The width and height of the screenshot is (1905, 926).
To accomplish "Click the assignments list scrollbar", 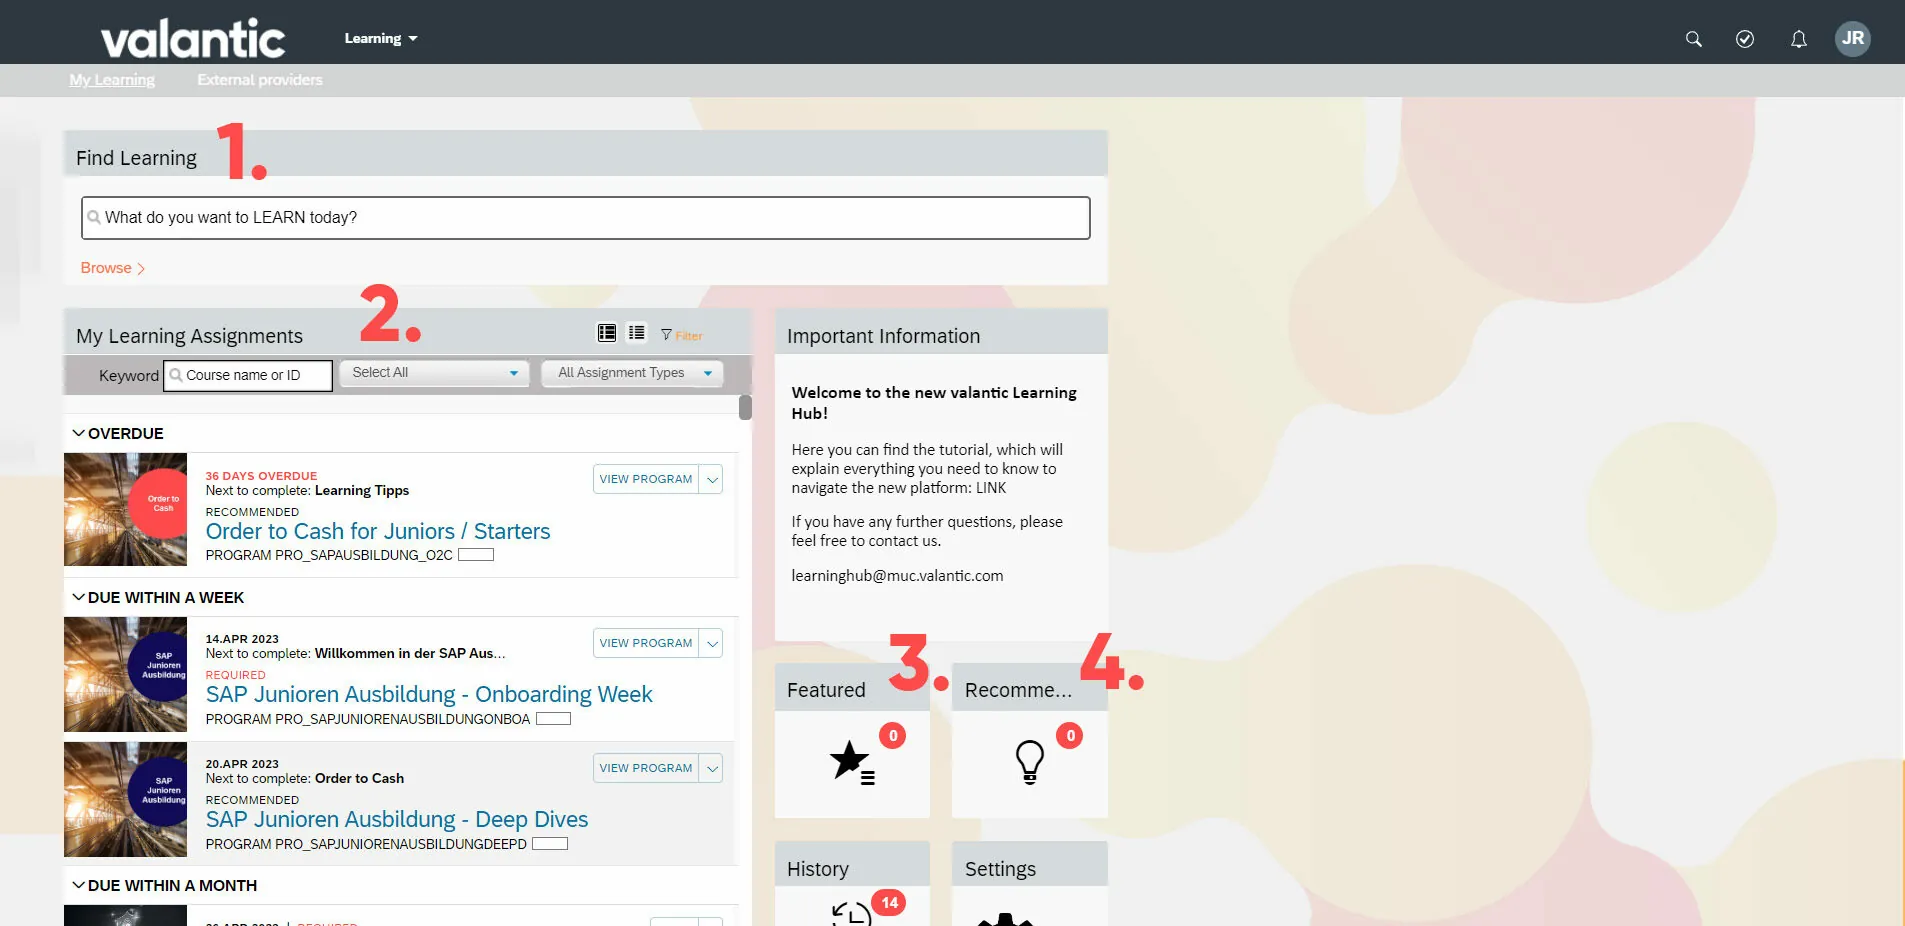I will click(x=745, y=408).
